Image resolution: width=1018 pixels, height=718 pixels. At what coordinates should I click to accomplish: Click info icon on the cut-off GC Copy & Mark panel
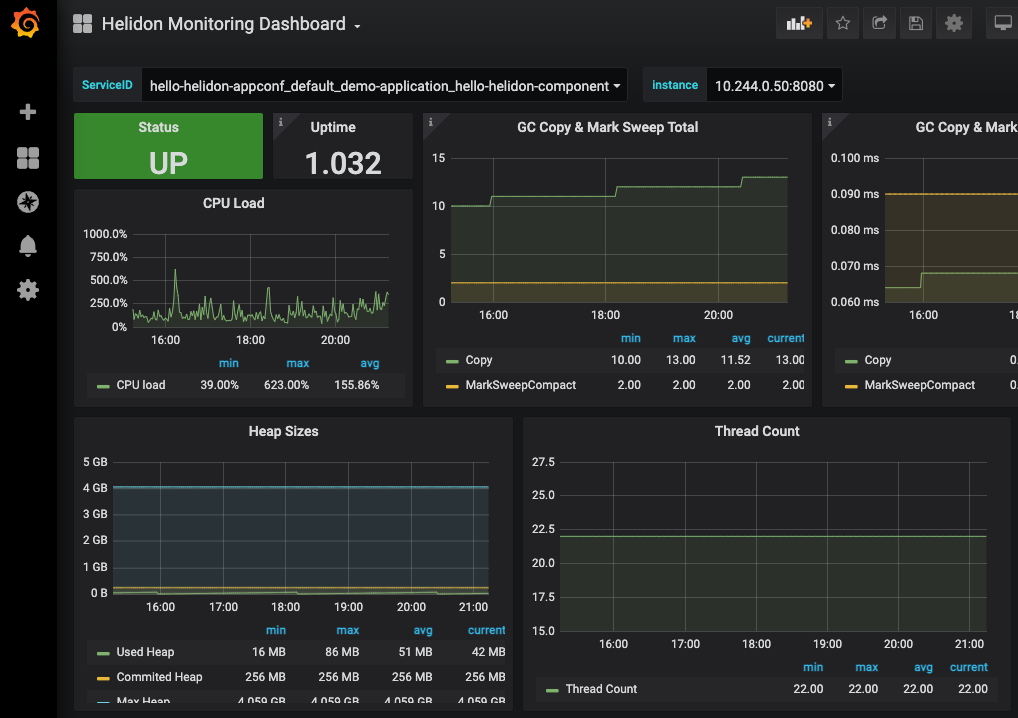click(x=829, y=121)
